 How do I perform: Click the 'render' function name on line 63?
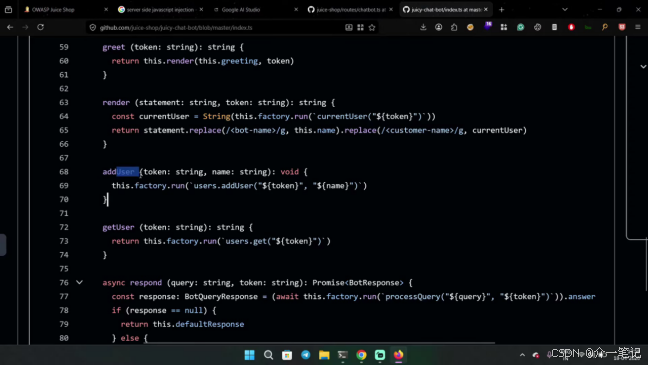pos(116,103)
